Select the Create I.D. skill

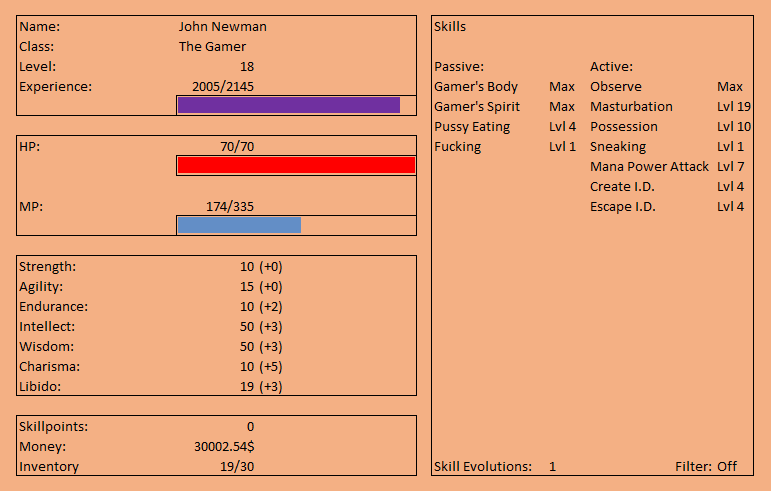(622, 187)
